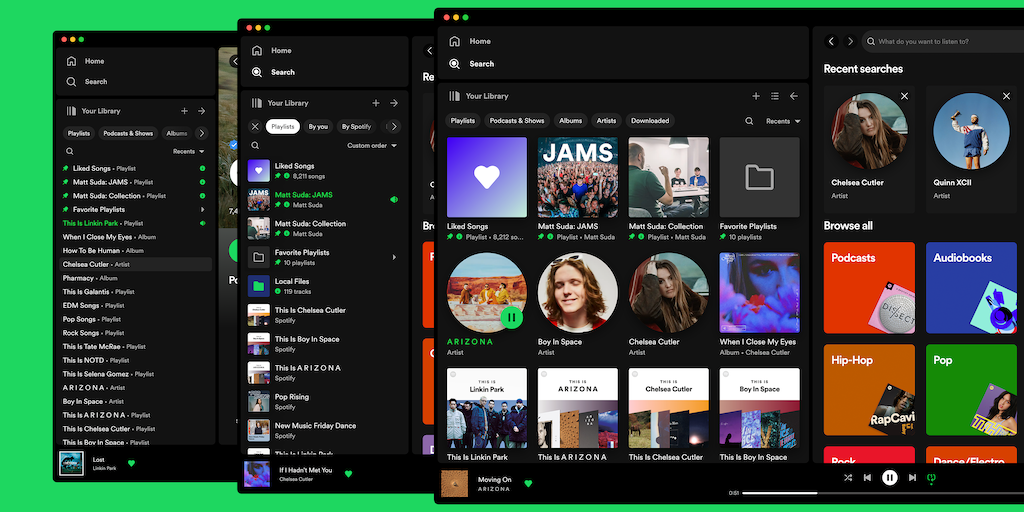
Task: Pause ARIZONA using green button on artist
Action: click(x=511, y=317)
